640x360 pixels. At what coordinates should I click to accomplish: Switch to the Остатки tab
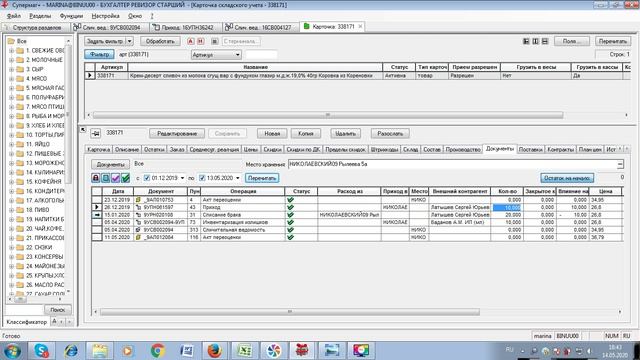154,150
